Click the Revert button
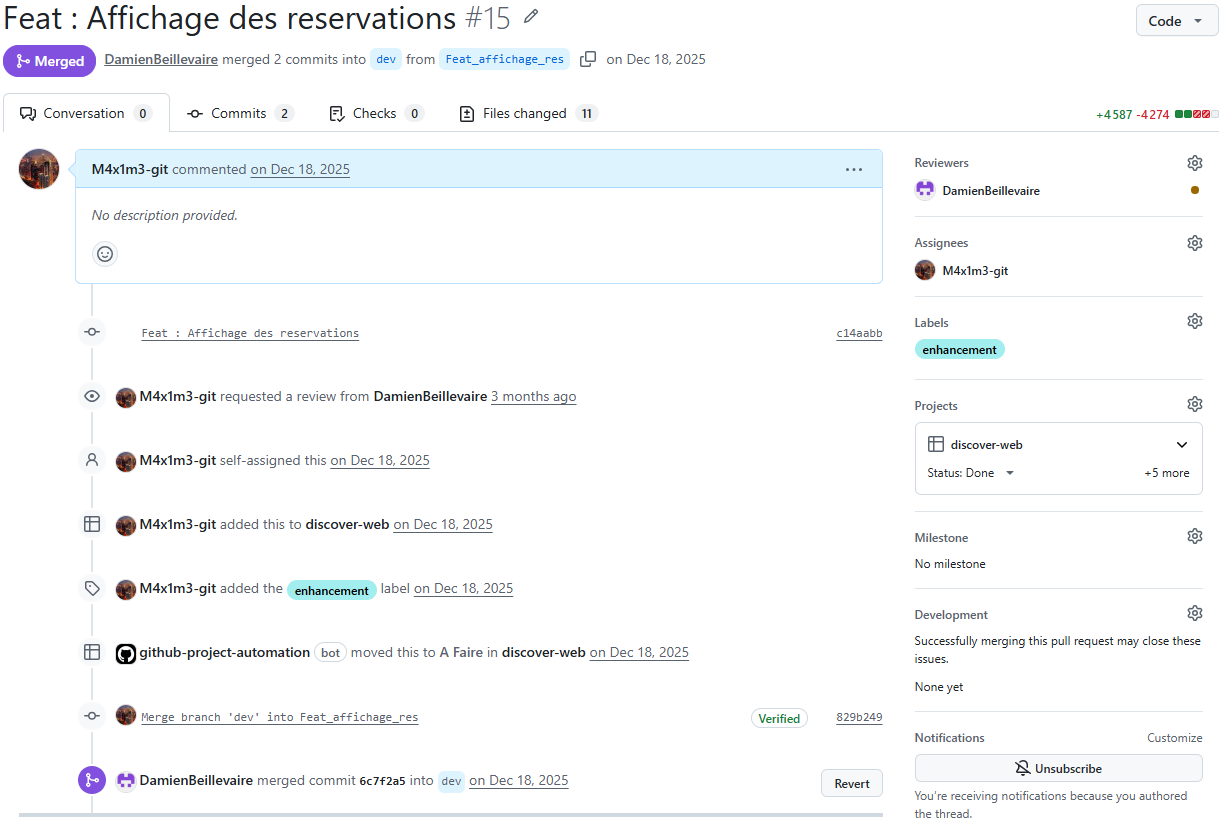This screenshot has height=822, width=1220. (x=851, y=783)
